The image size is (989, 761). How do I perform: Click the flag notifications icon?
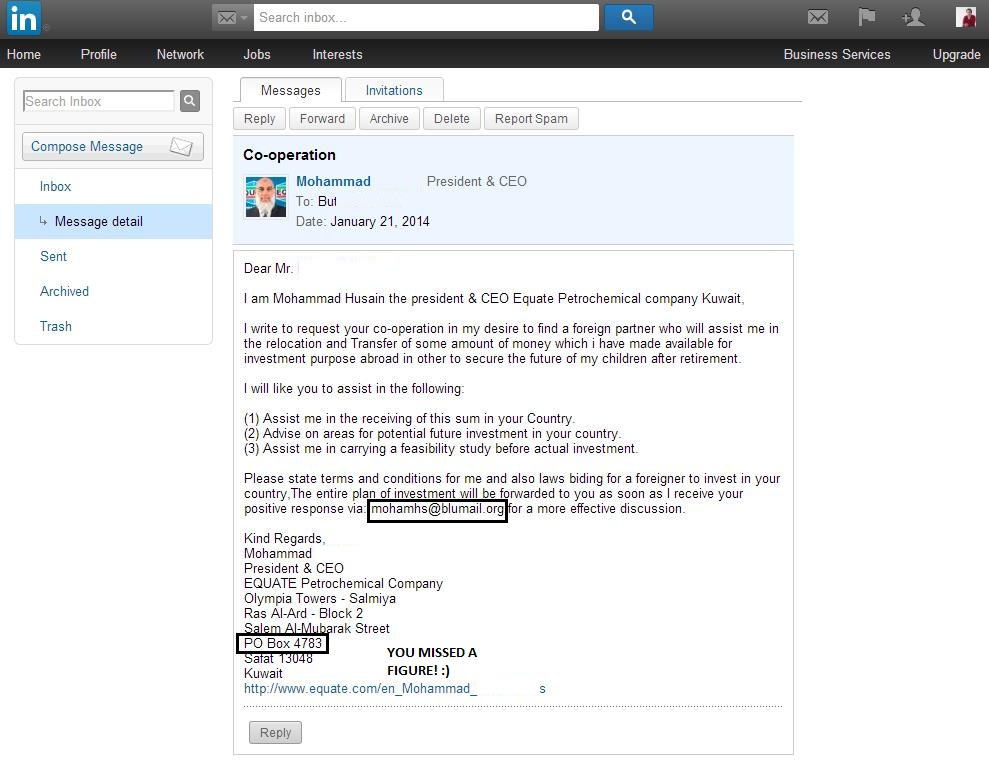(x=866, y=17)
